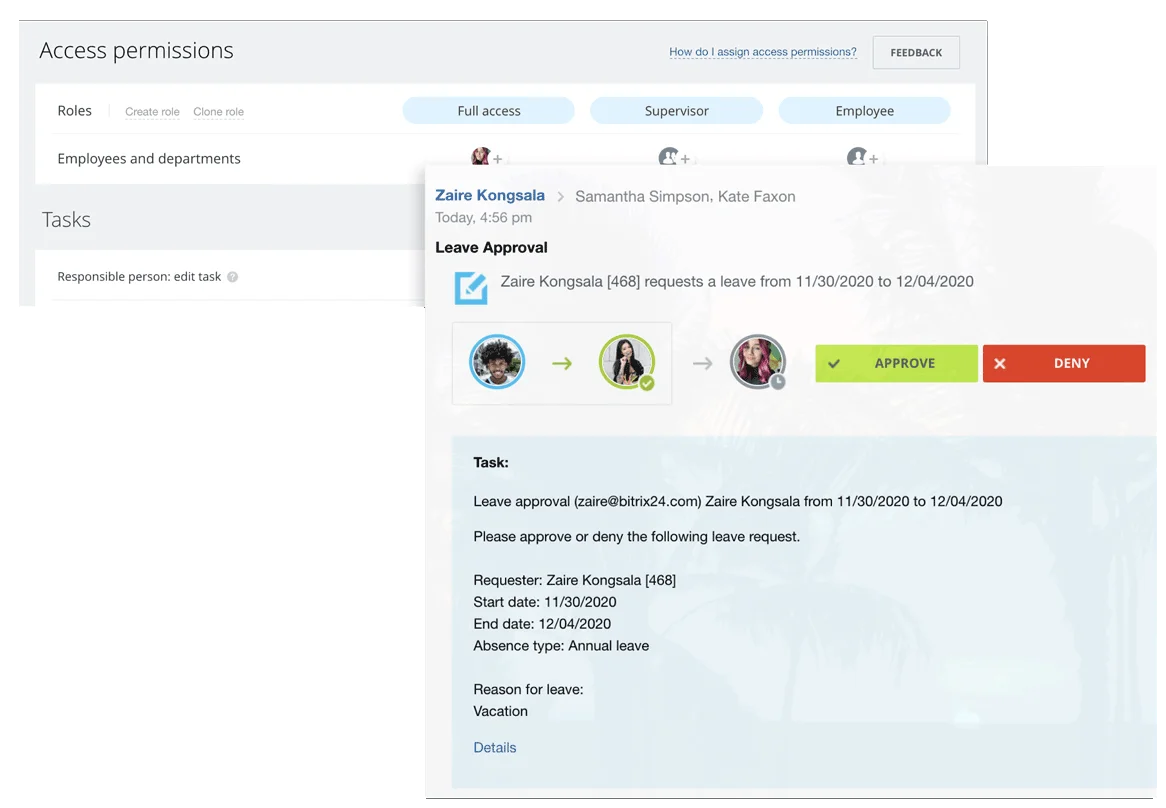The height and width of the screenshot is (808, 1166).
Task: Click 'Responsible person: edit task' row
Action: [x=139, y=277]
